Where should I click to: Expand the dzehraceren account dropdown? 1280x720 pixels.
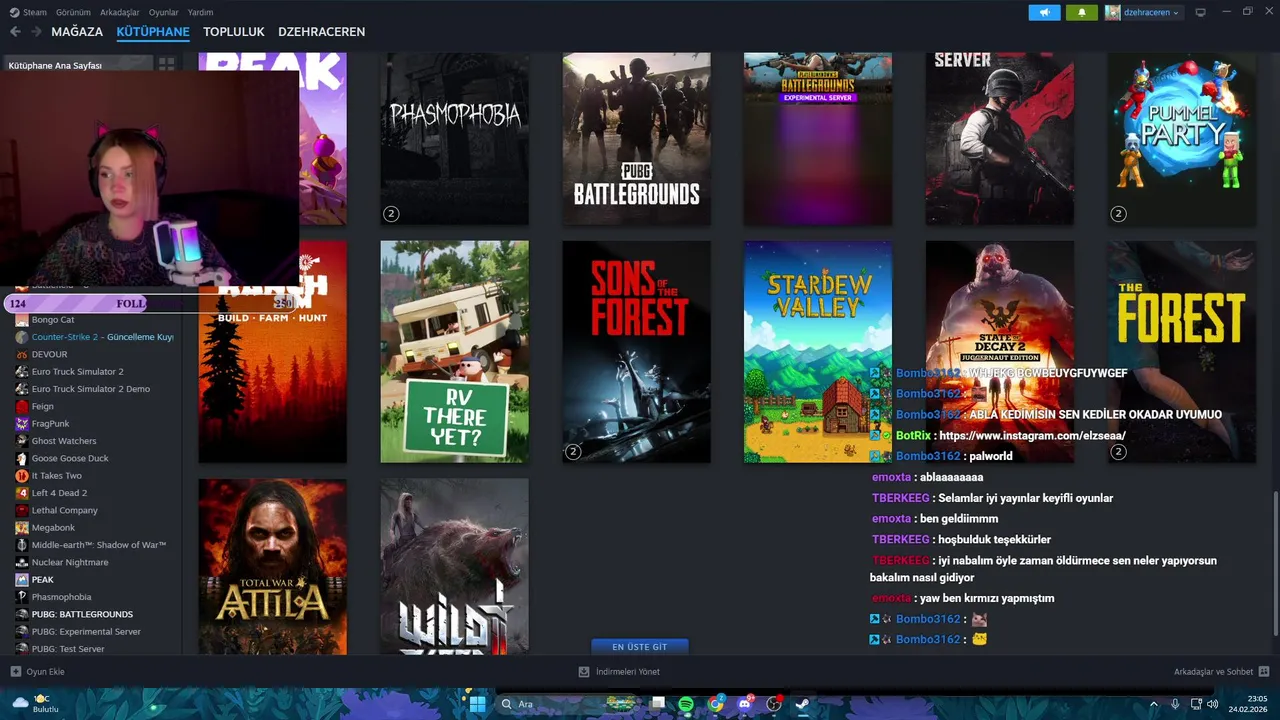1143,12
